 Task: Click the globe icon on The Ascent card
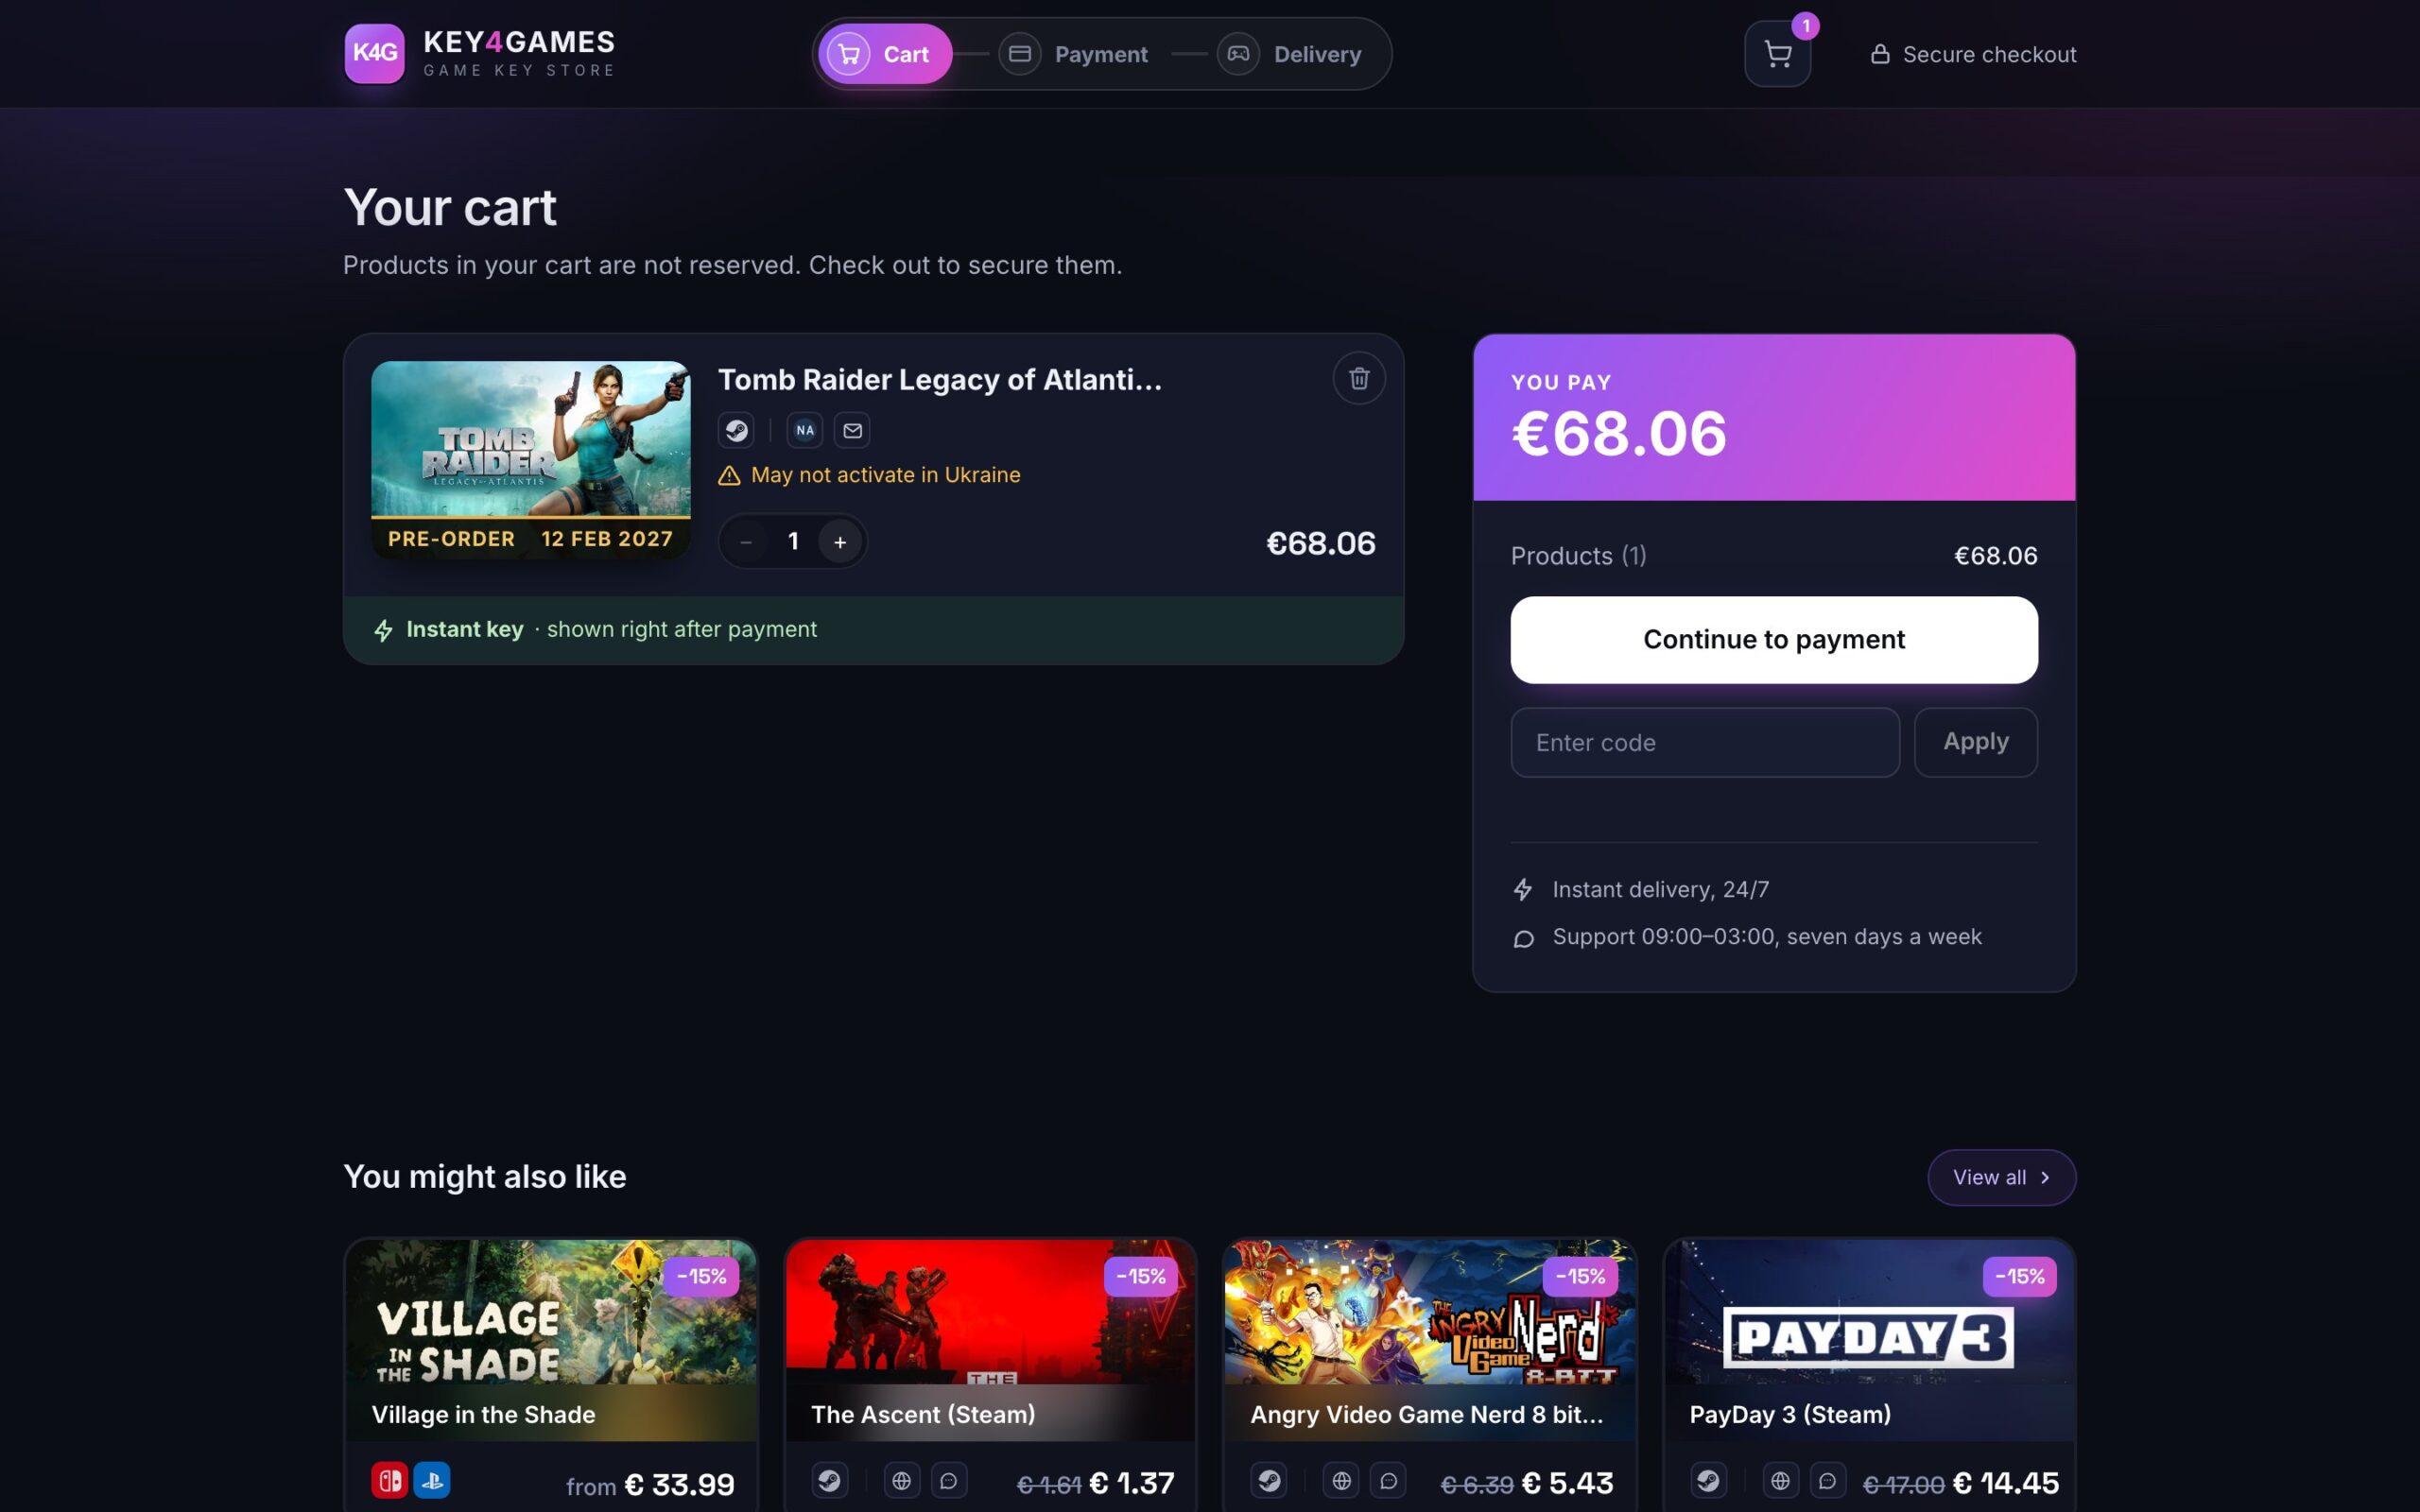pos(901,1480)
